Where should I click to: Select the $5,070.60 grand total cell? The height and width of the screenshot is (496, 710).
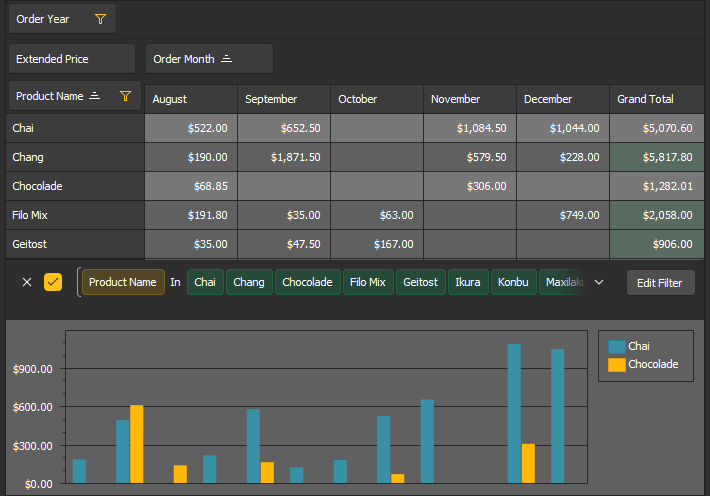(x=657, y=128)
